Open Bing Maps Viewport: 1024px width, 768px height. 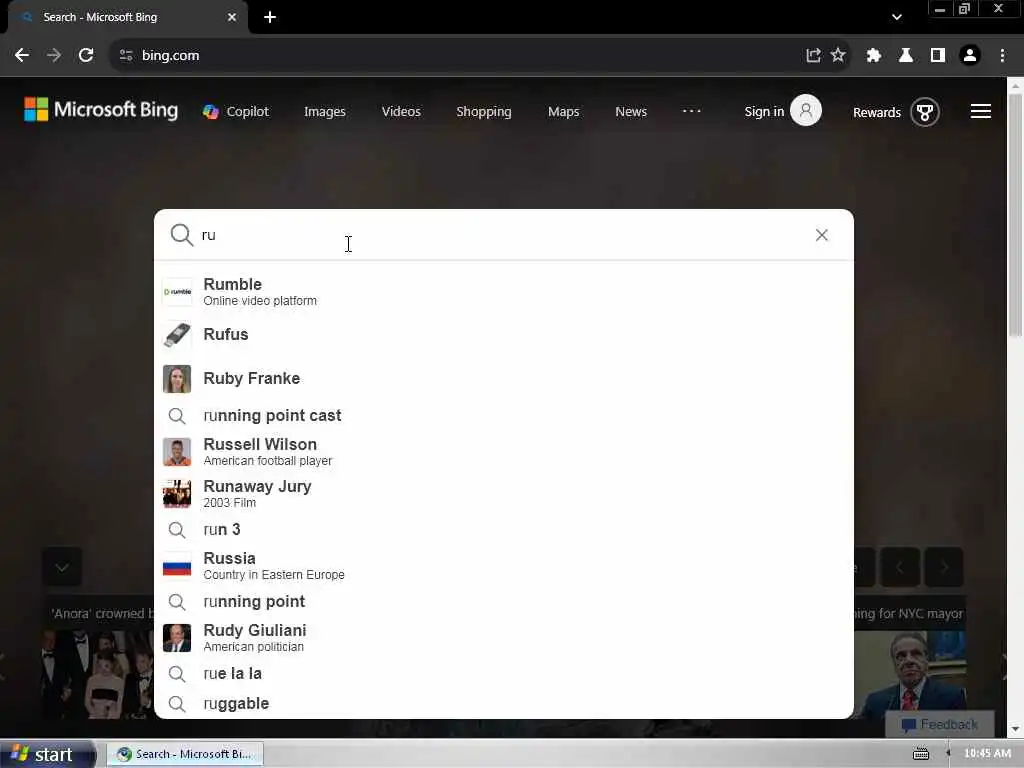point(564,112)
